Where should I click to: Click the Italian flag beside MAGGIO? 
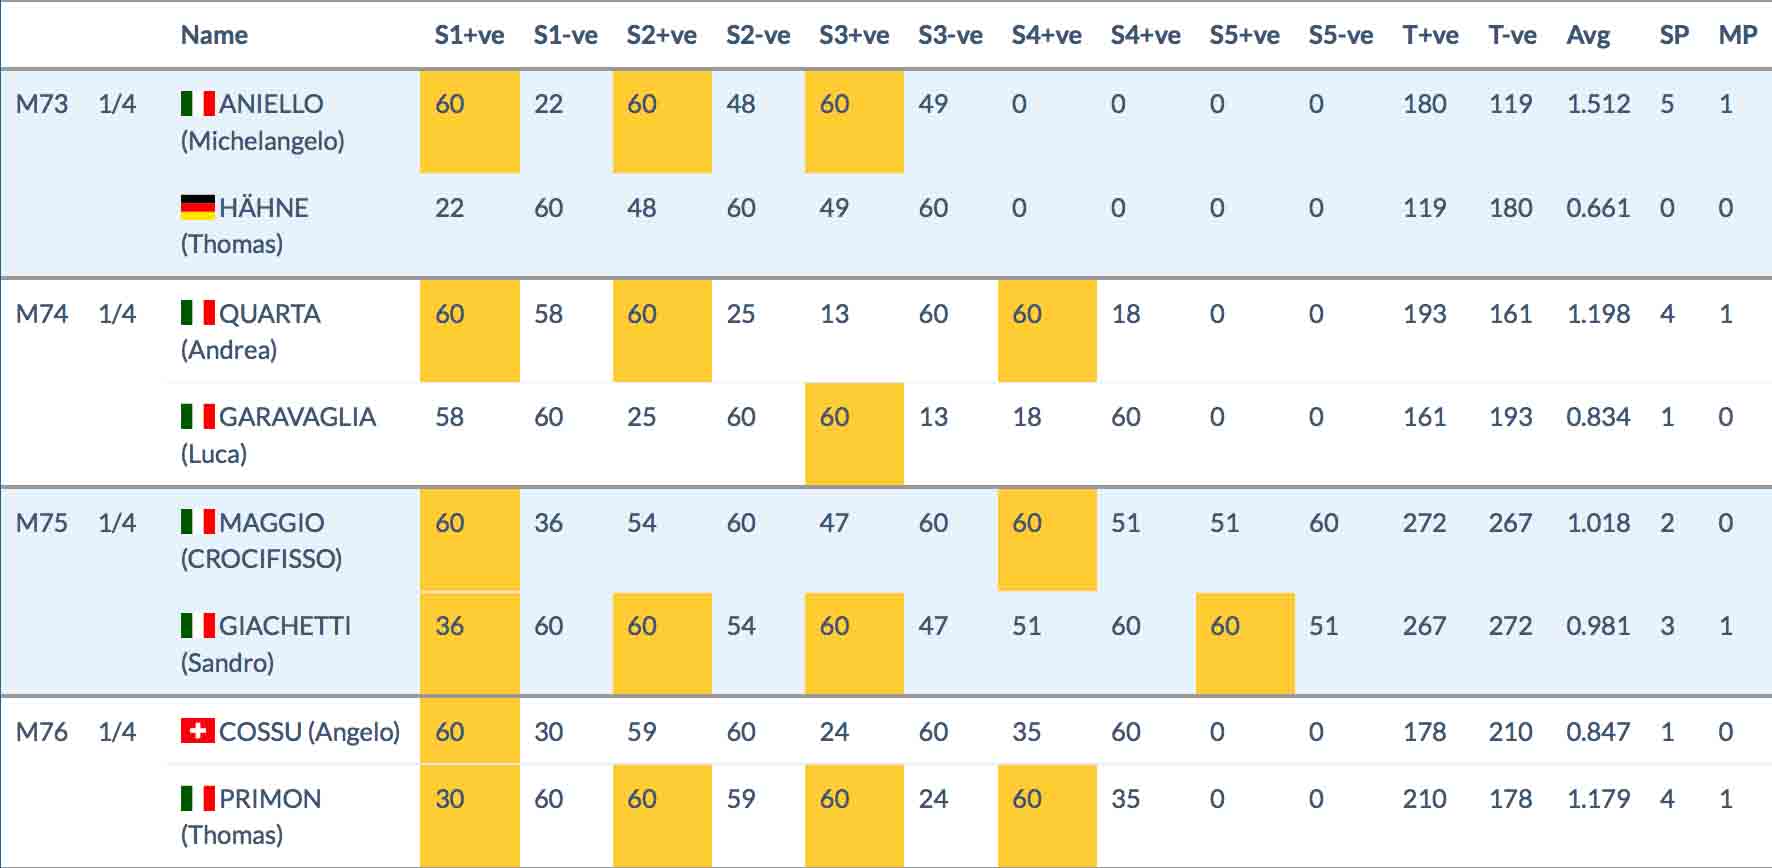(x=198, y=522)
